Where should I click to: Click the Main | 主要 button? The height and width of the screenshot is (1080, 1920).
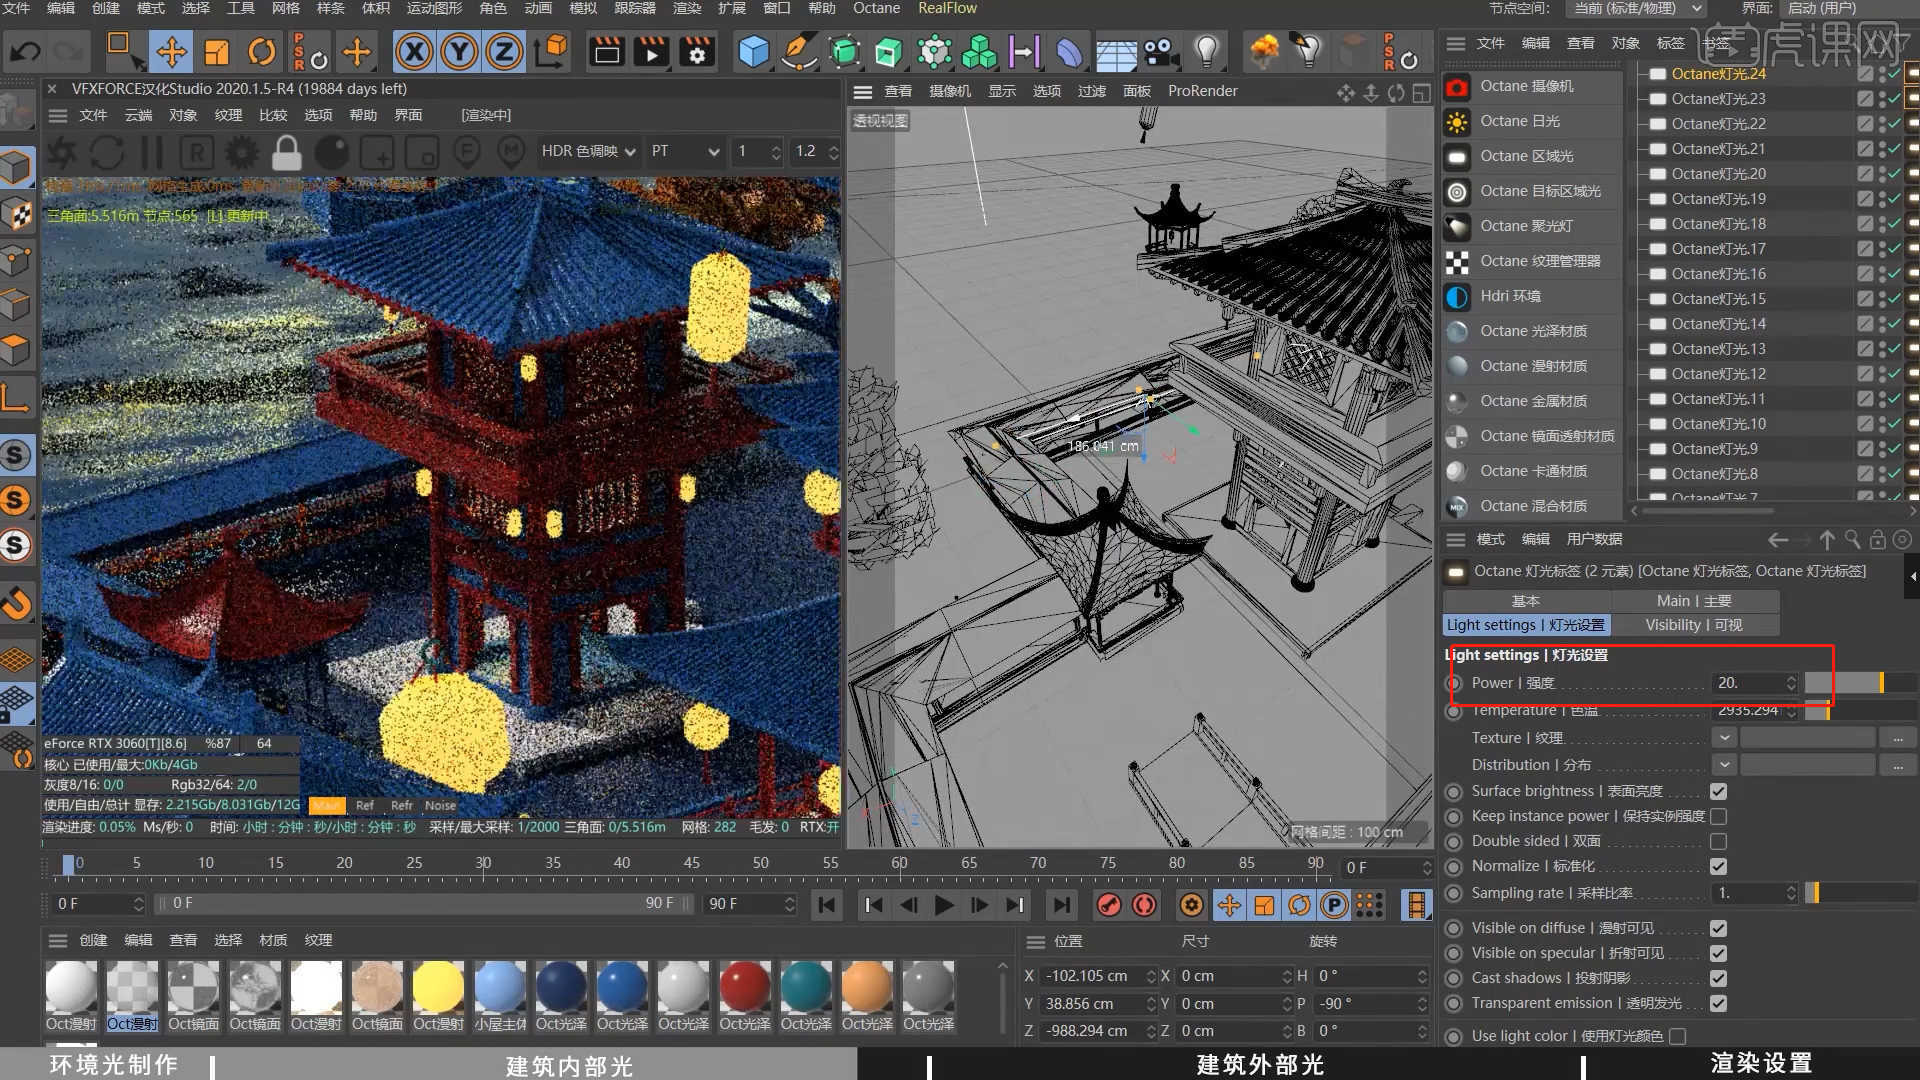click(1694, 600)
